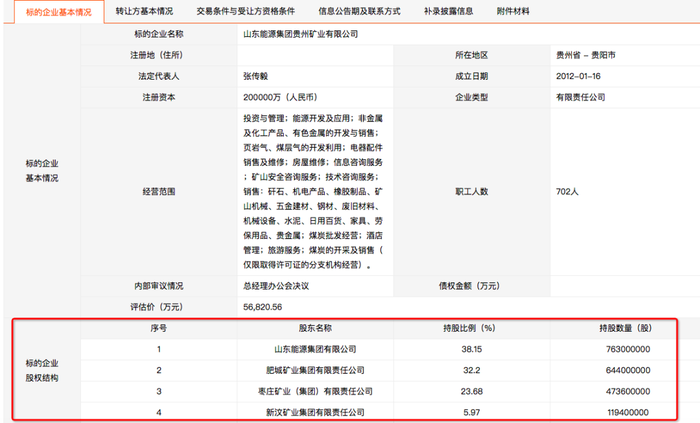This screenshot has height=423, width=700.
Task: Click share quantity 763000000
Action: click(x=628, y=349)
